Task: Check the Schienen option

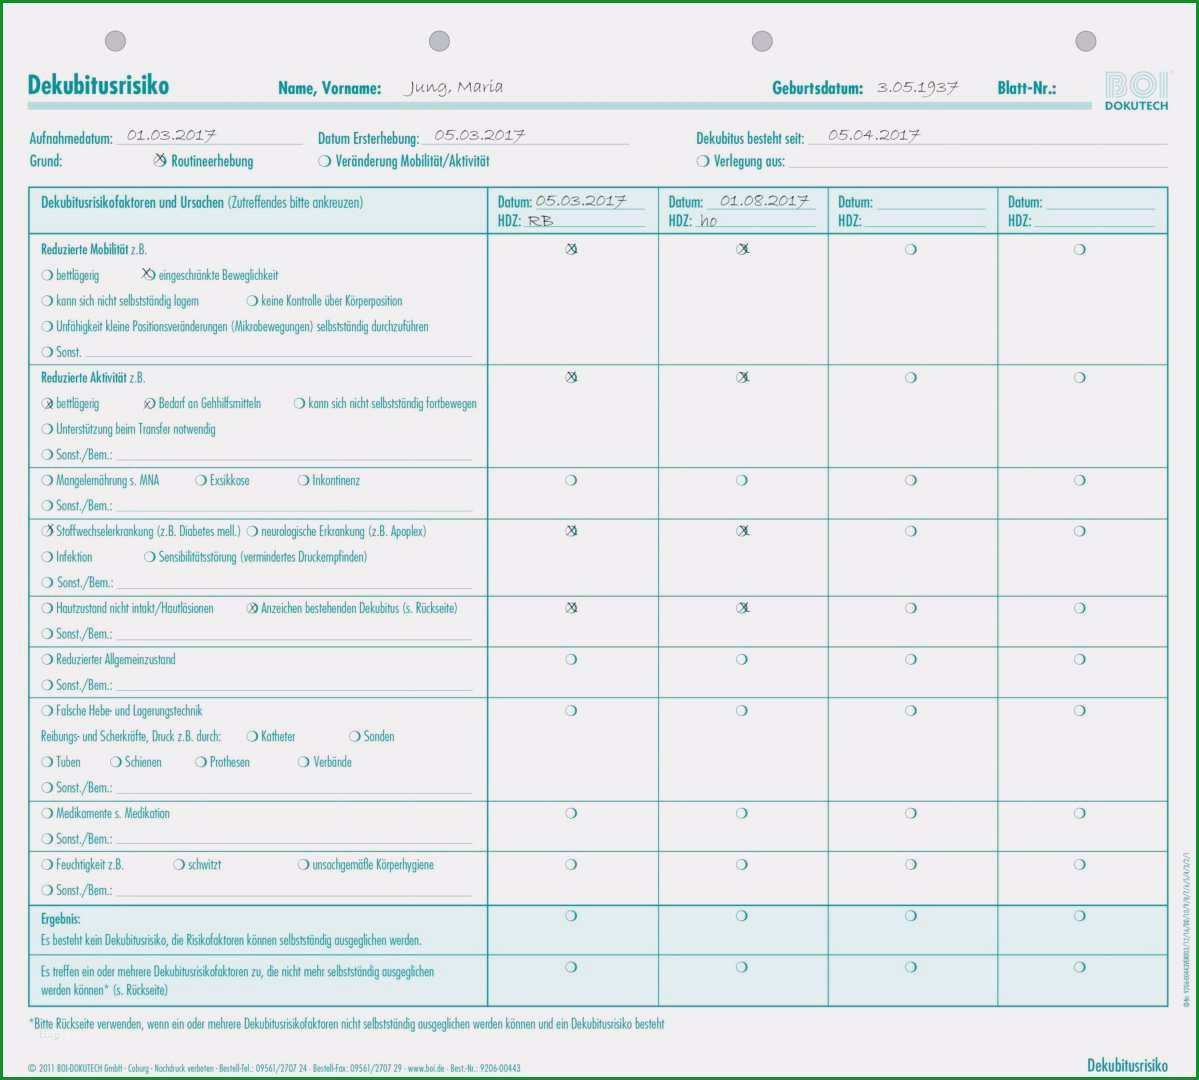Action: (x=116, y=762)
